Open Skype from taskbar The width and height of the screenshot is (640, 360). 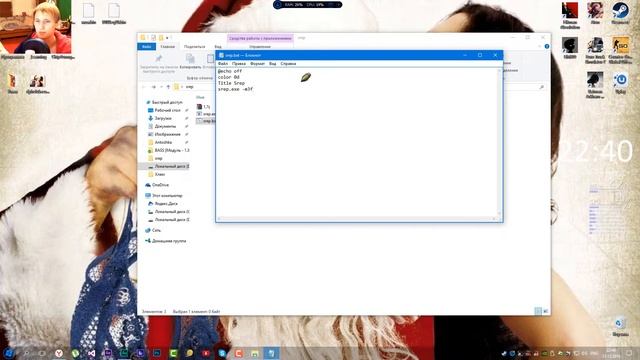pyautogui.click(x=222, y=353)
